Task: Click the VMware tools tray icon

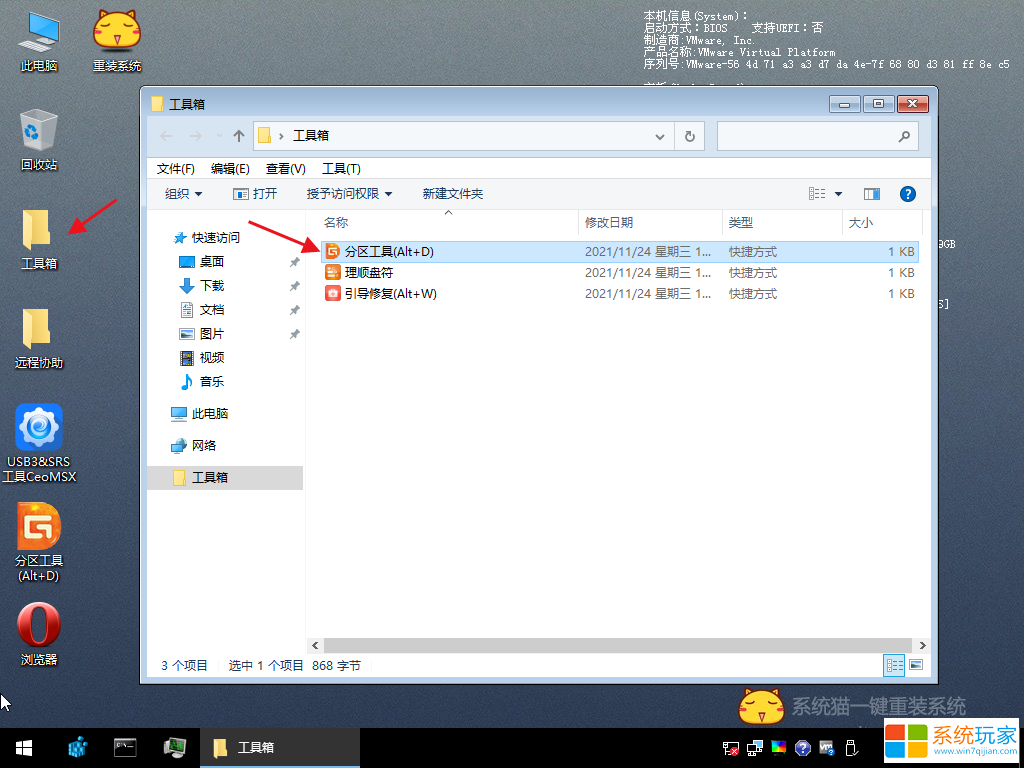Action: click(x=827, y=748)
